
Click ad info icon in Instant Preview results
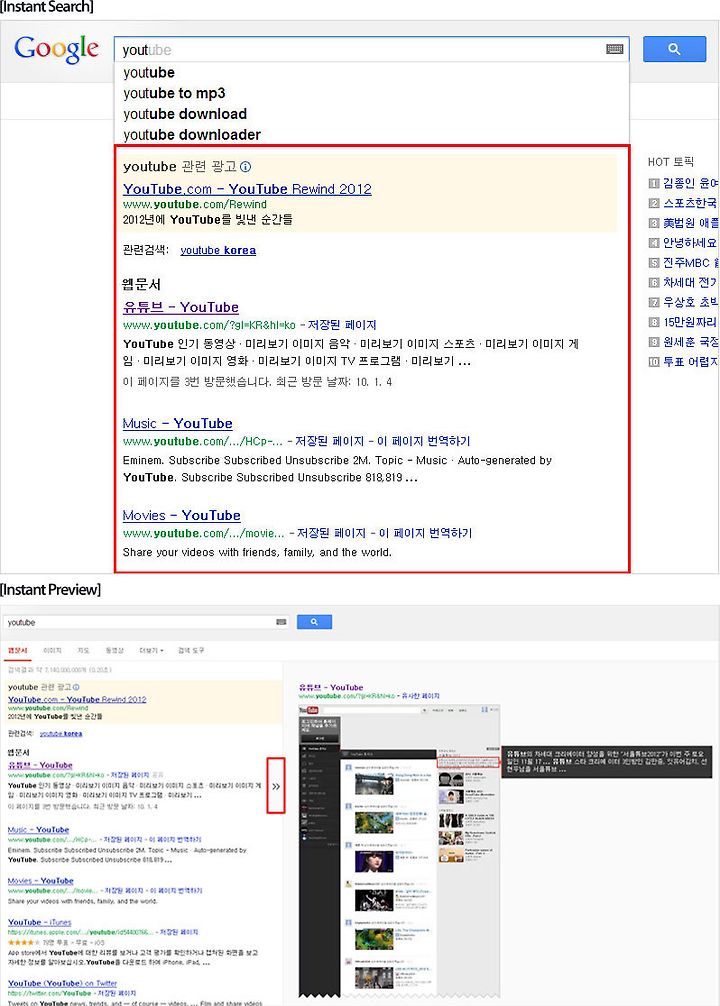[76, 687]
